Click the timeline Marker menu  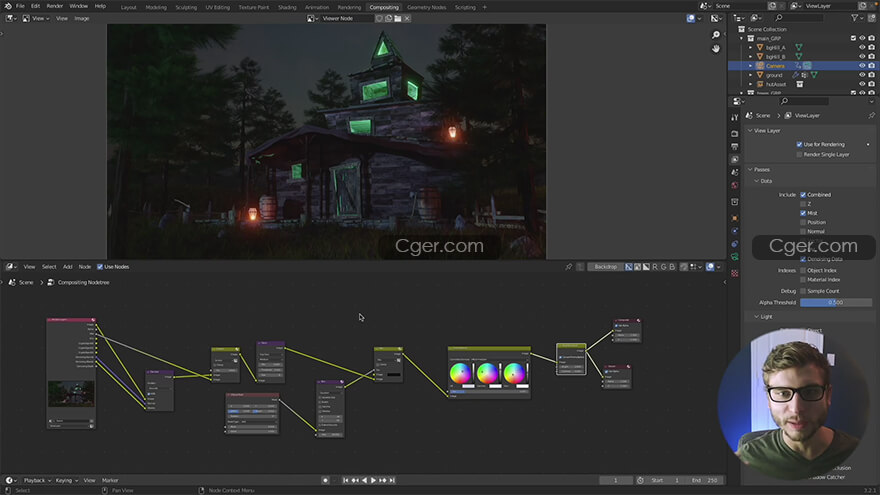(110, 480)
